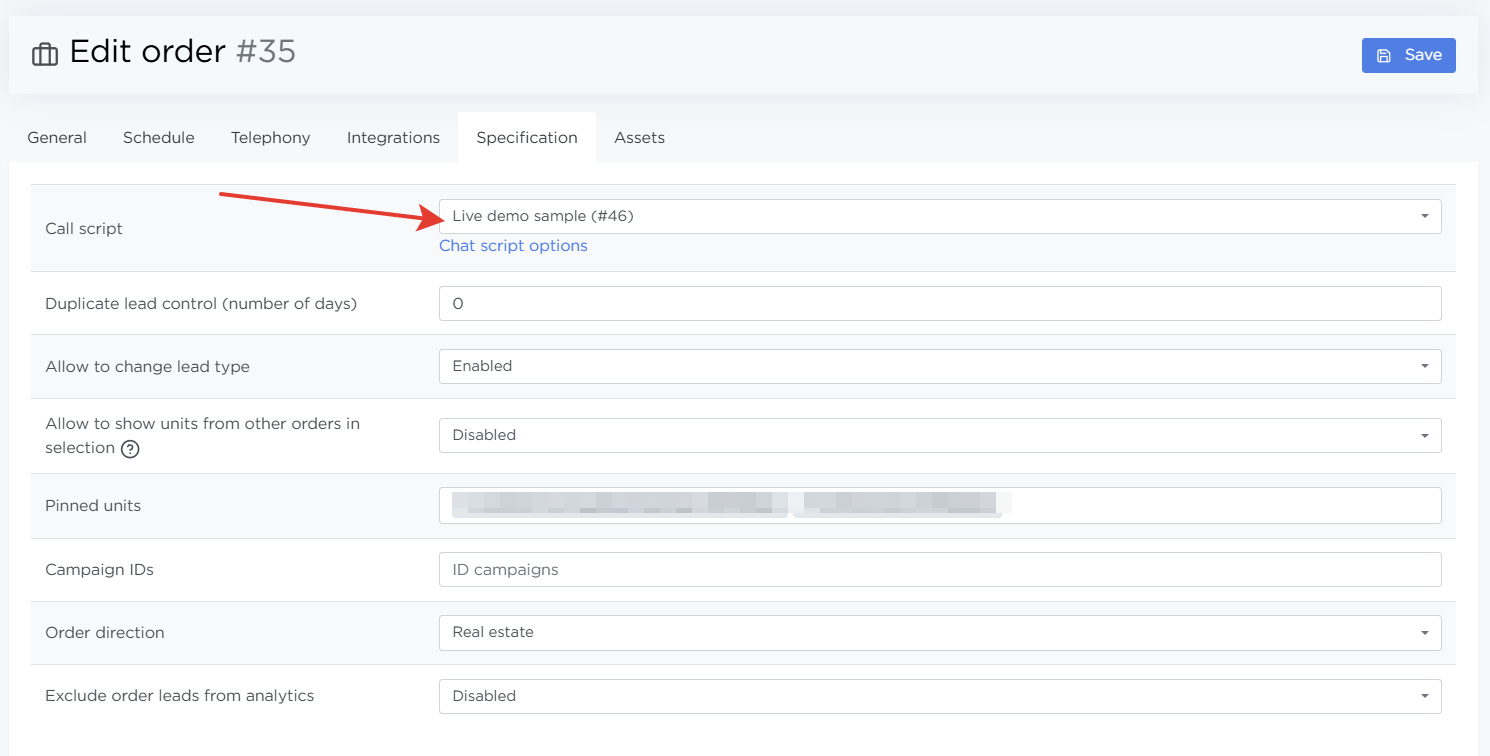Open the Integrations tab

(x=393, y=138)
